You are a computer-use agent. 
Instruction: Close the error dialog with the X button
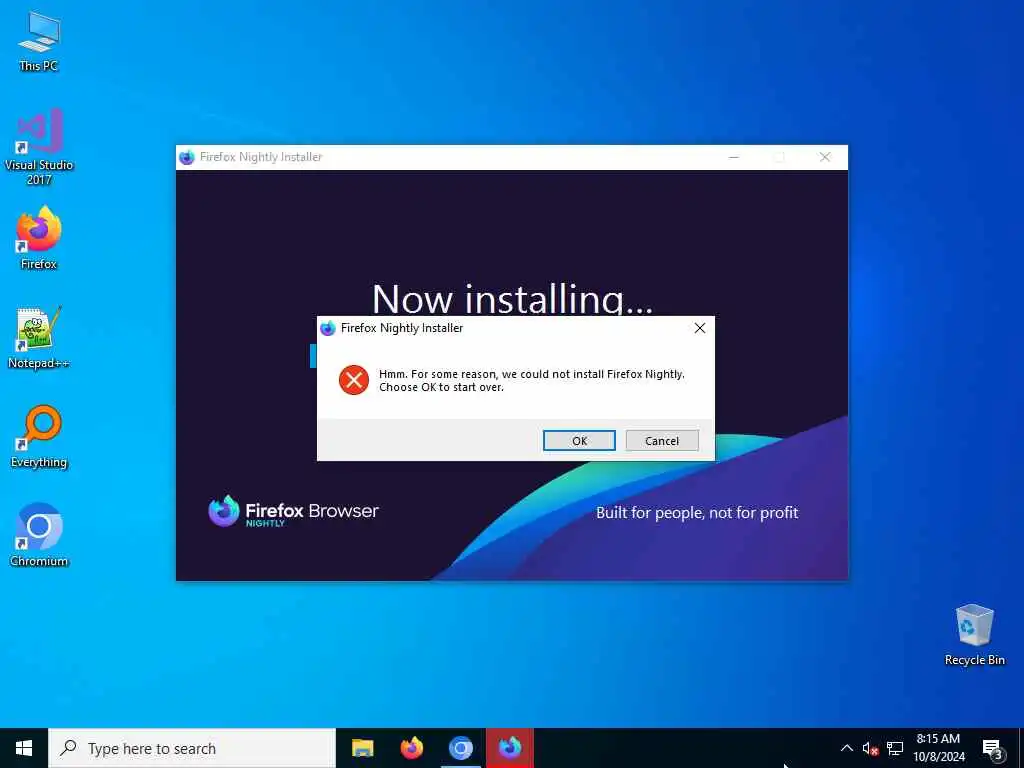point(699,328)
